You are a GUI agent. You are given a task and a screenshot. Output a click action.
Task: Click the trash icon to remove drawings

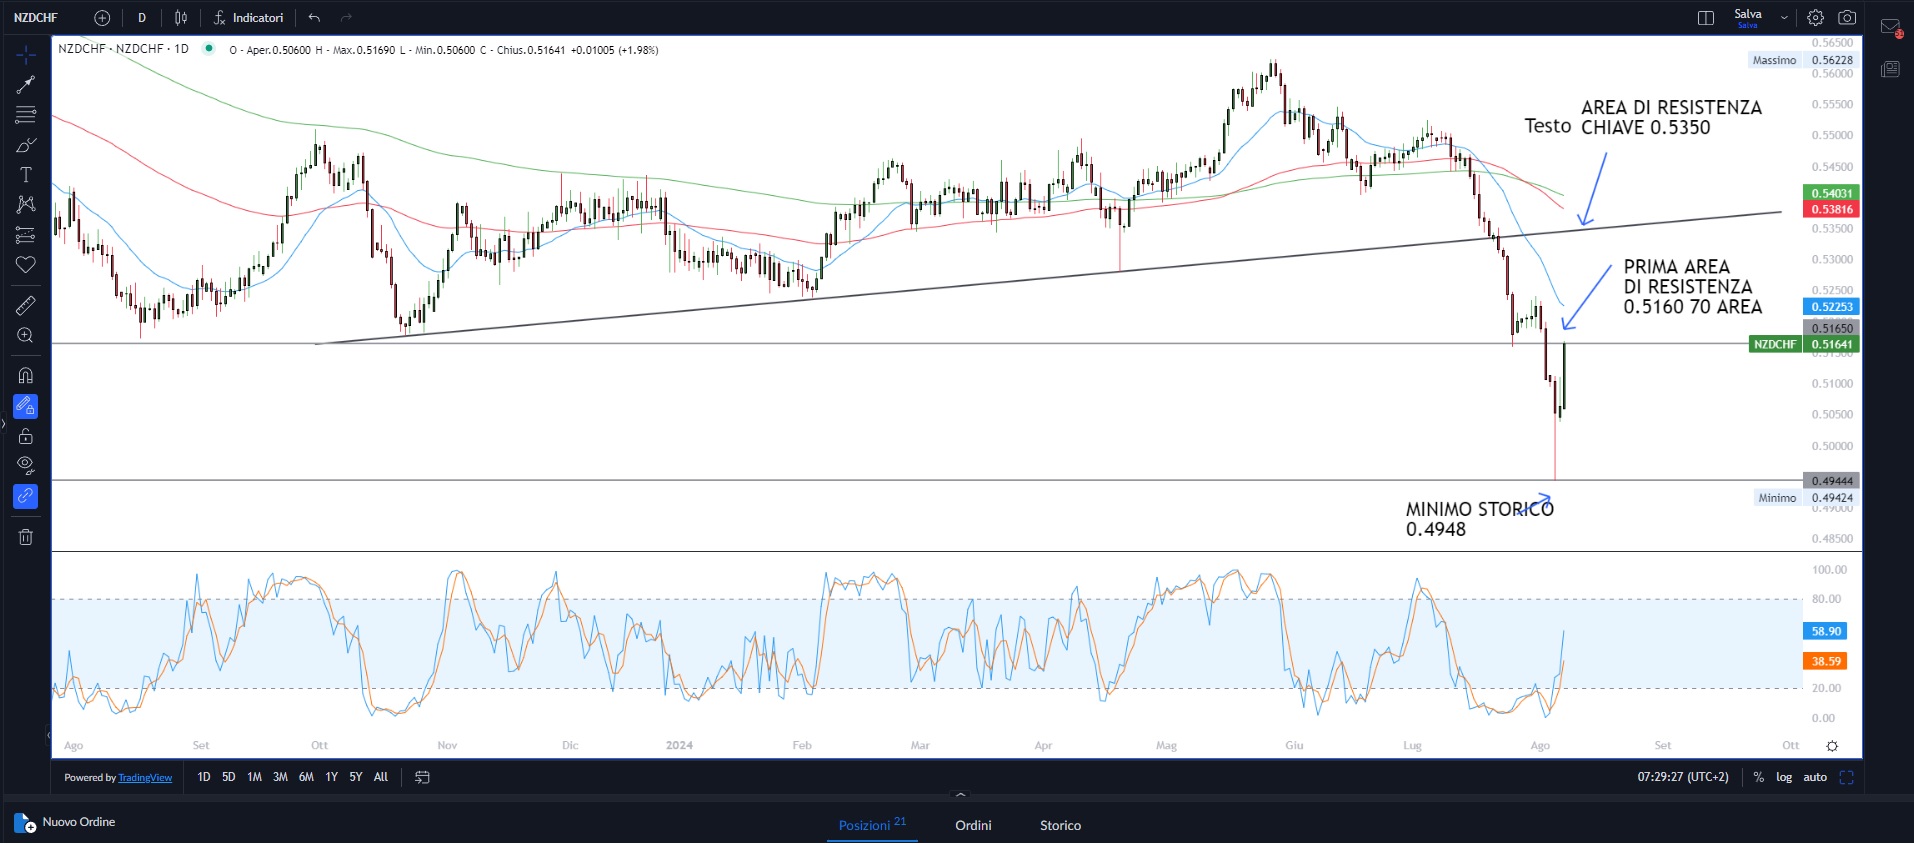coord(26,537)
